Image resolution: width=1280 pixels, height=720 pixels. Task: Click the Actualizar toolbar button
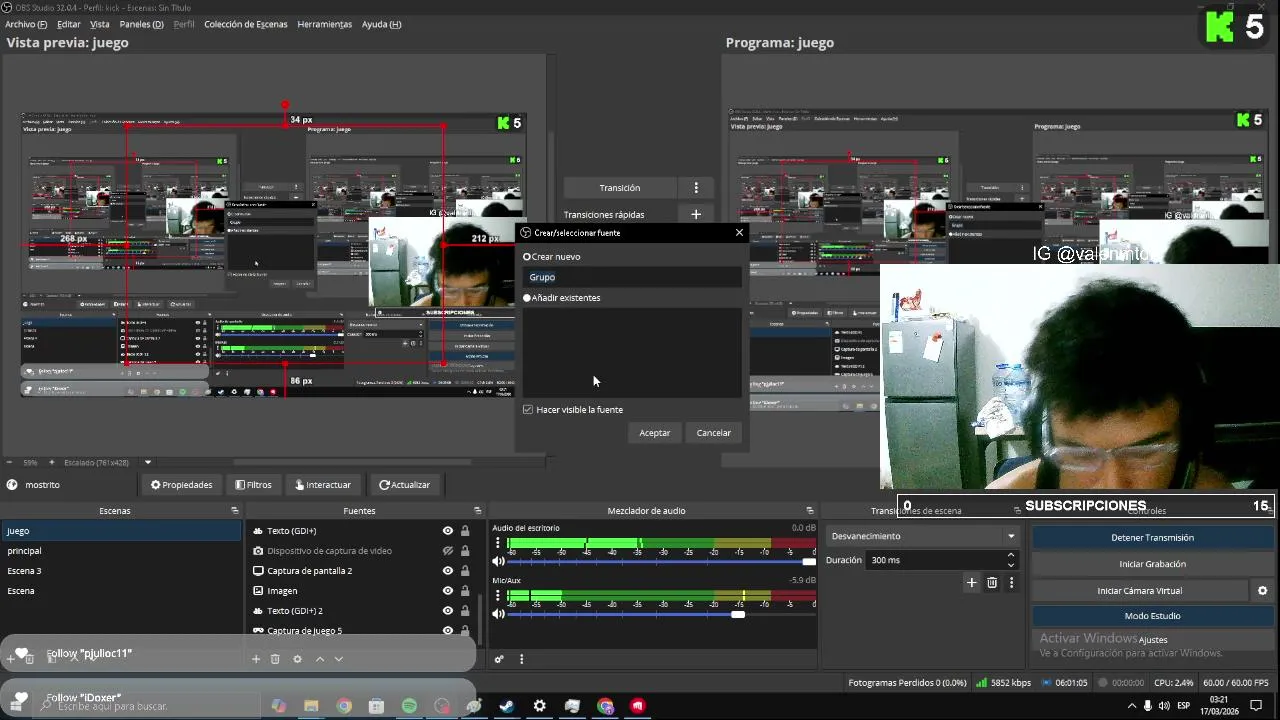[x=404, y=485]
